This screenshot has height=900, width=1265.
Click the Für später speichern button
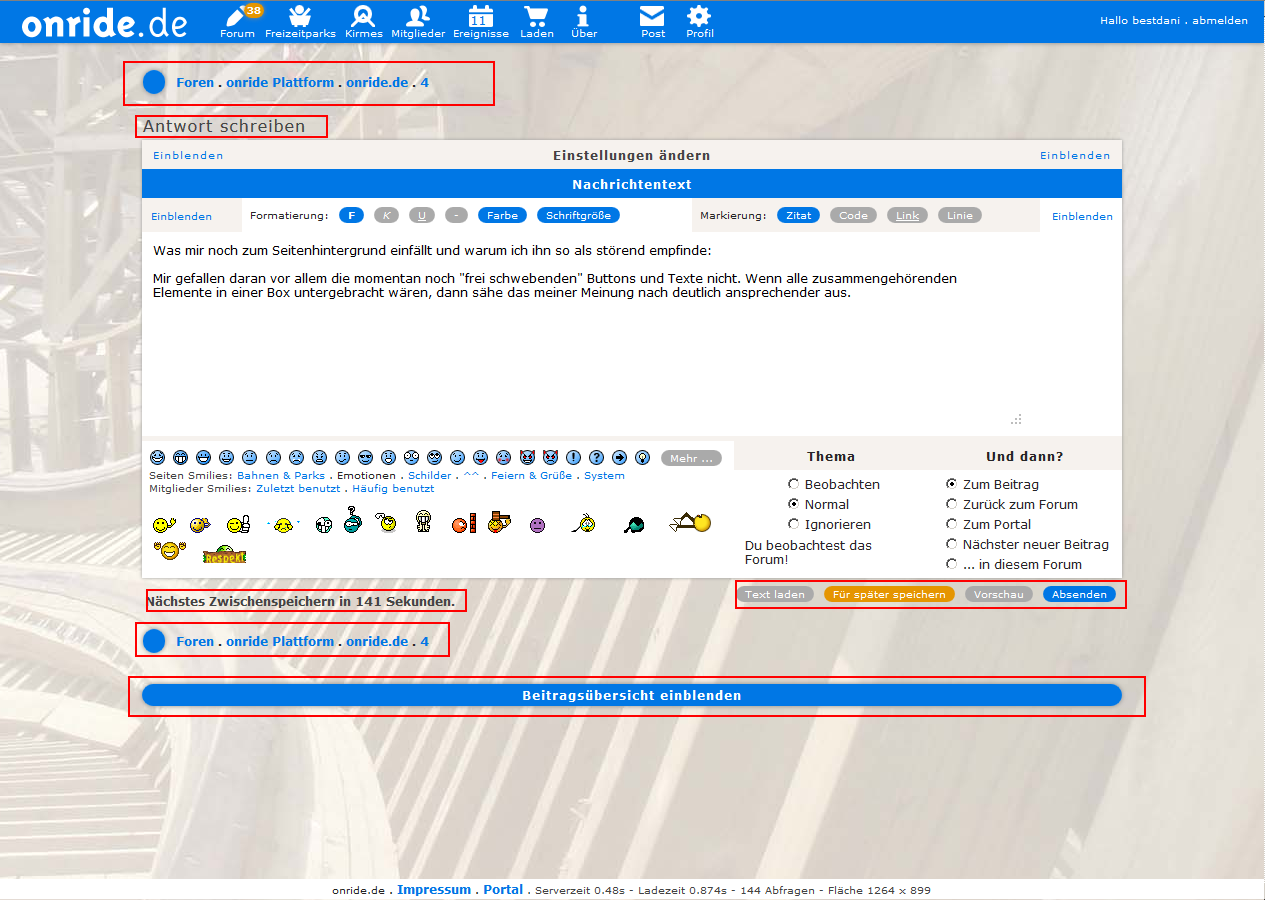point(889,594)
